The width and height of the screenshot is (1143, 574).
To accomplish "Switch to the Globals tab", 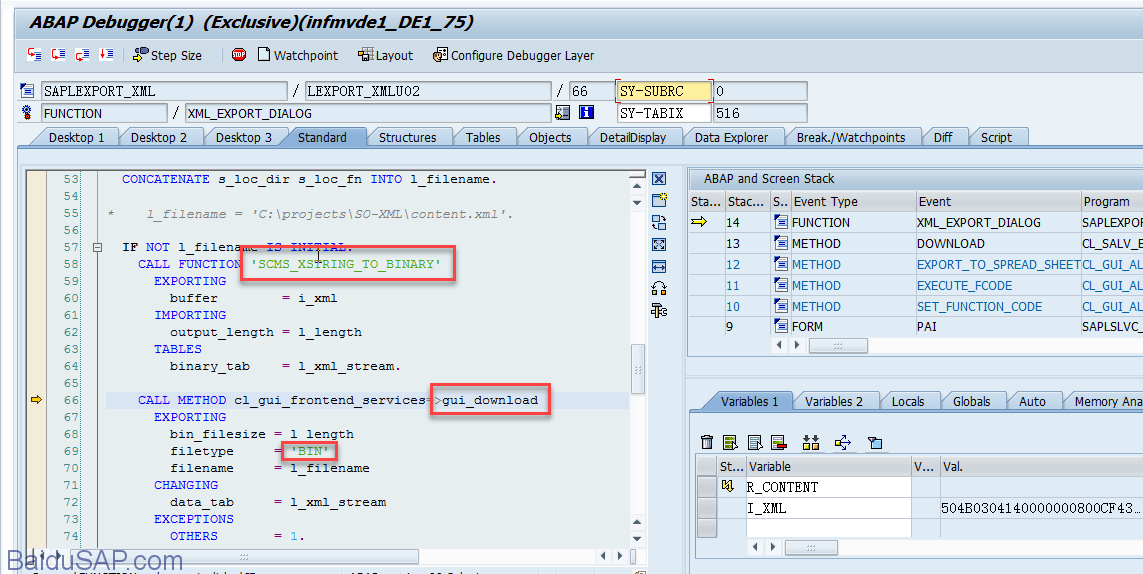I will click(x=971, y=401).
